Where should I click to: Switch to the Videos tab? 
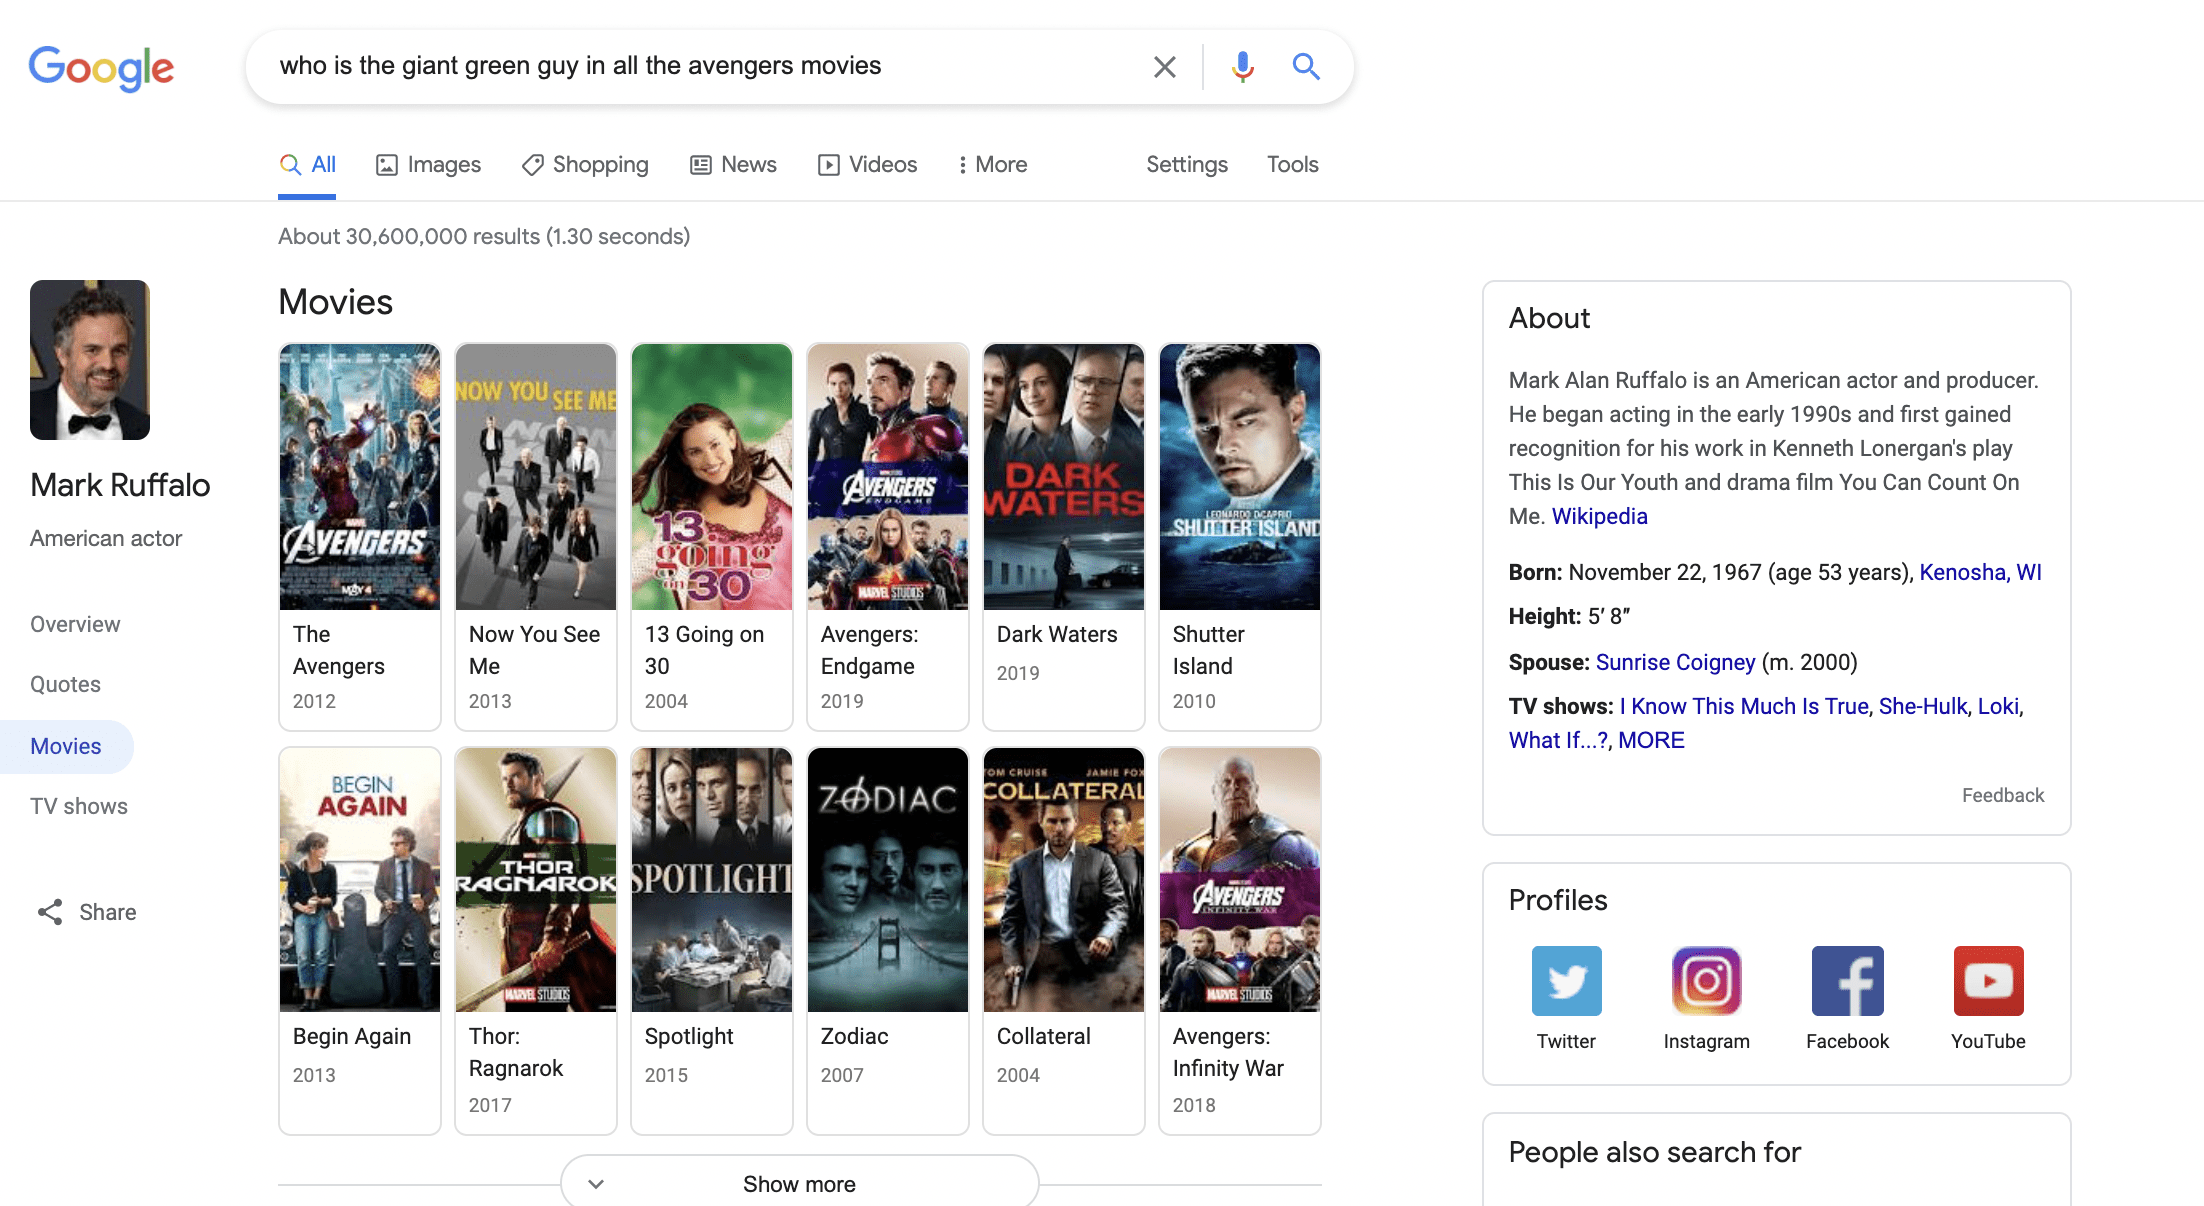click(x=867, y=165)
